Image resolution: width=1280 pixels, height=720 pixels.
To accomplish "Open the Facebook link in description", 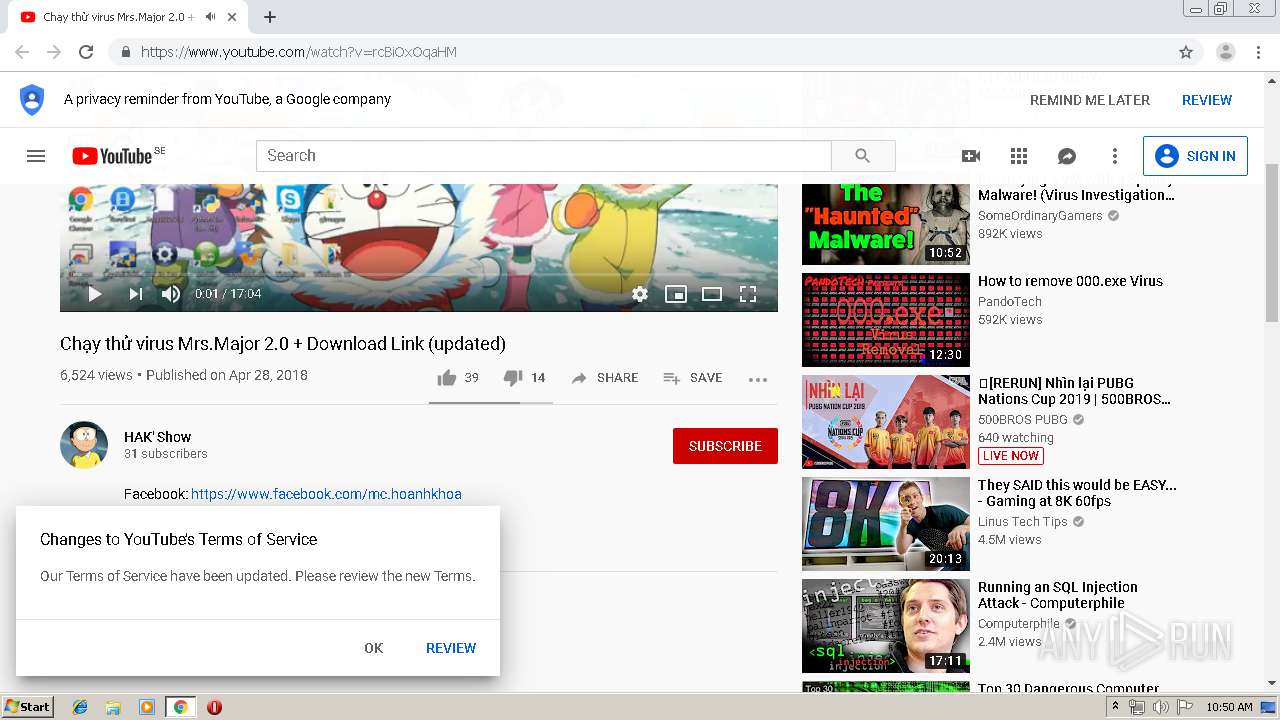I will click(x=326, y=494).
